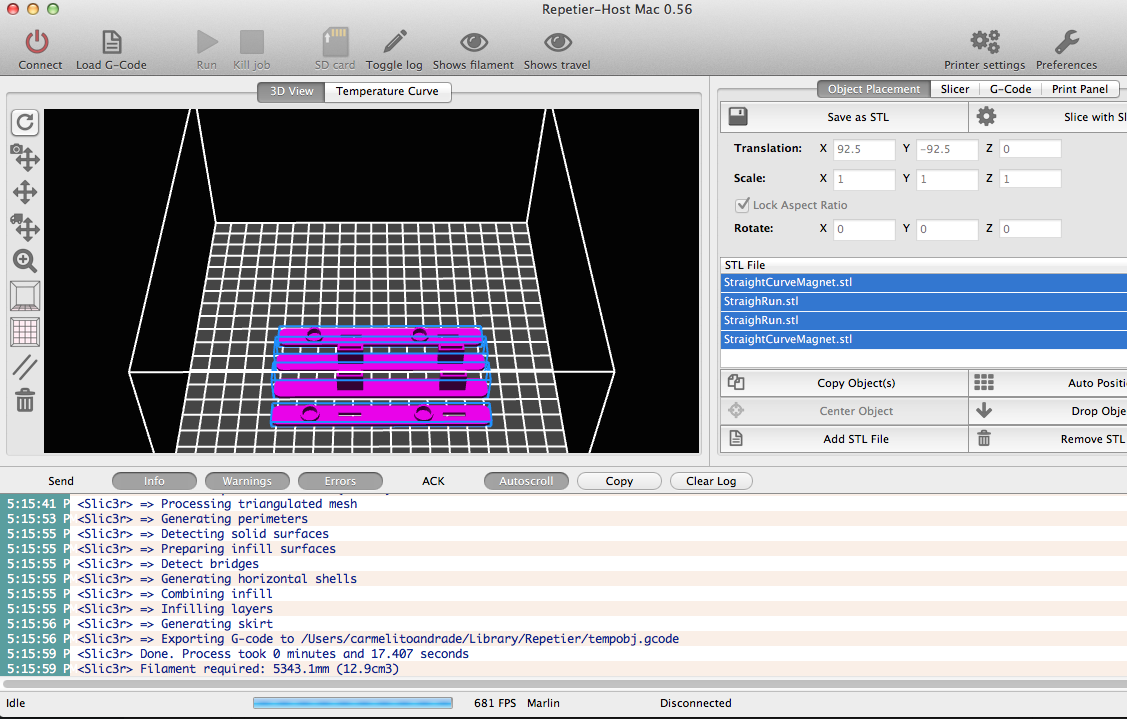Select the plain four-arrow move tool
Image resolution: width=1127 pixels, height=719 pixels.
click(25, 192)
